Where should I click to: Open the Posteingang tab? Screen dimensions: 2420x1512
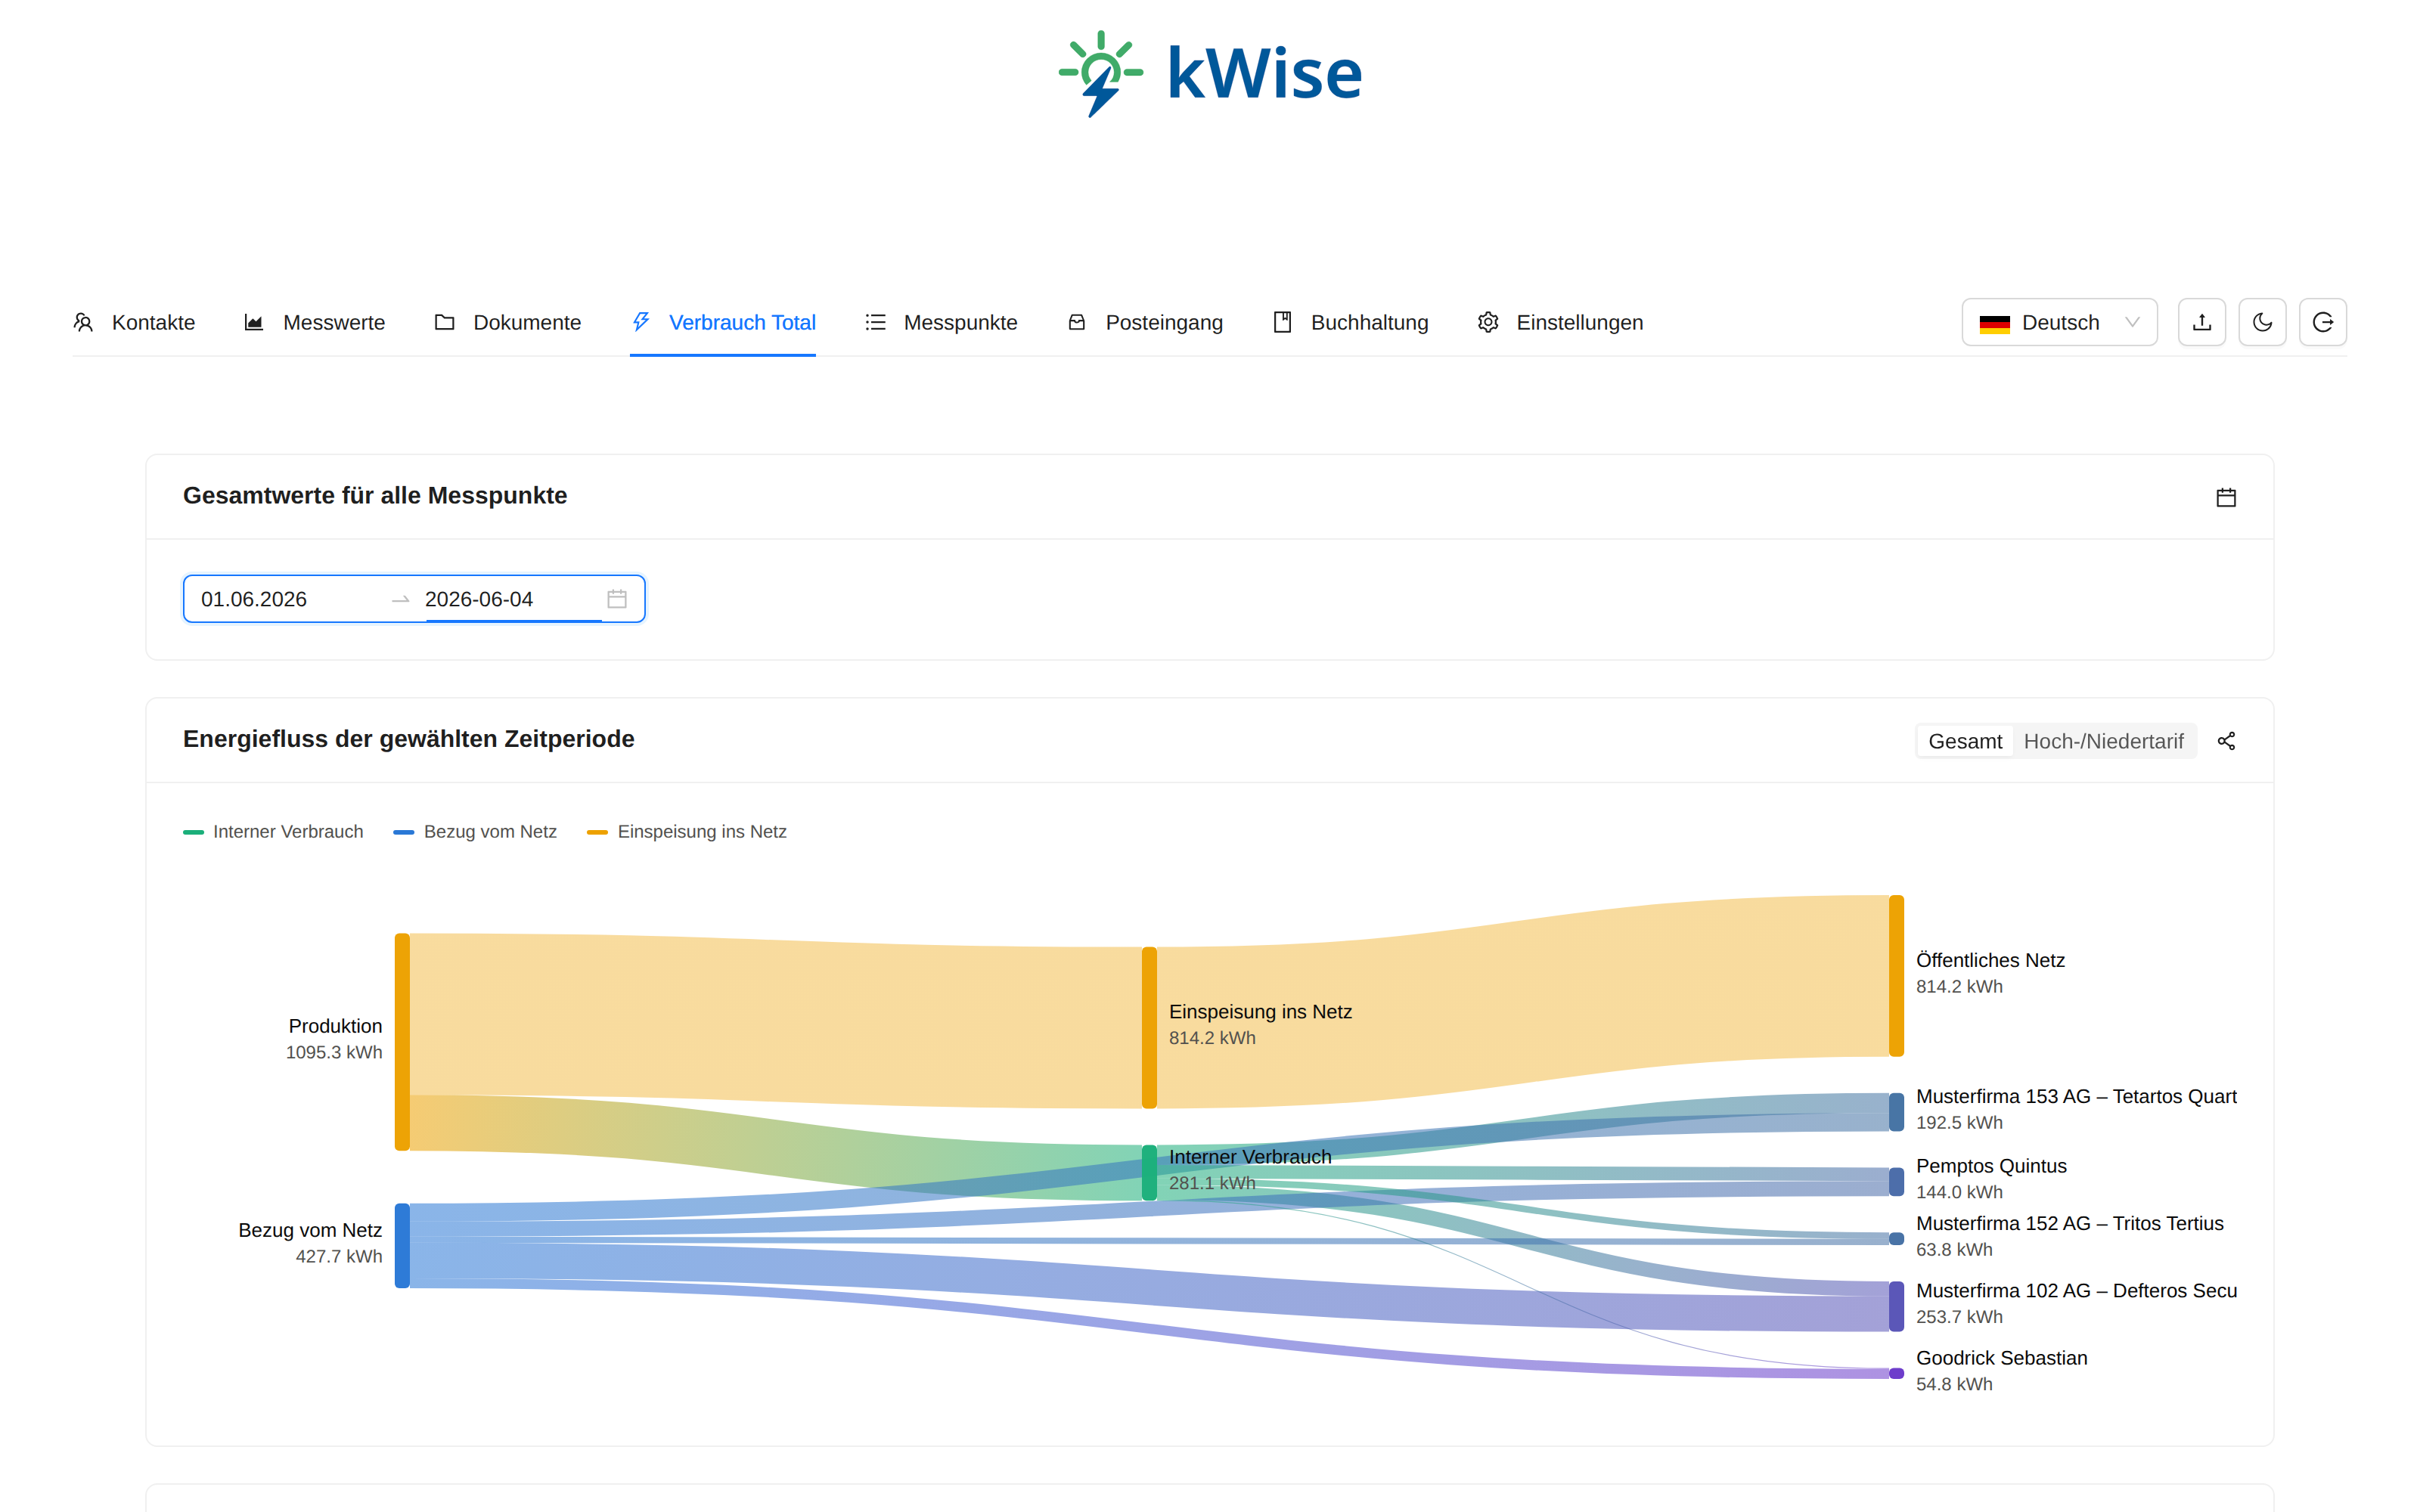click(1145, 322)
